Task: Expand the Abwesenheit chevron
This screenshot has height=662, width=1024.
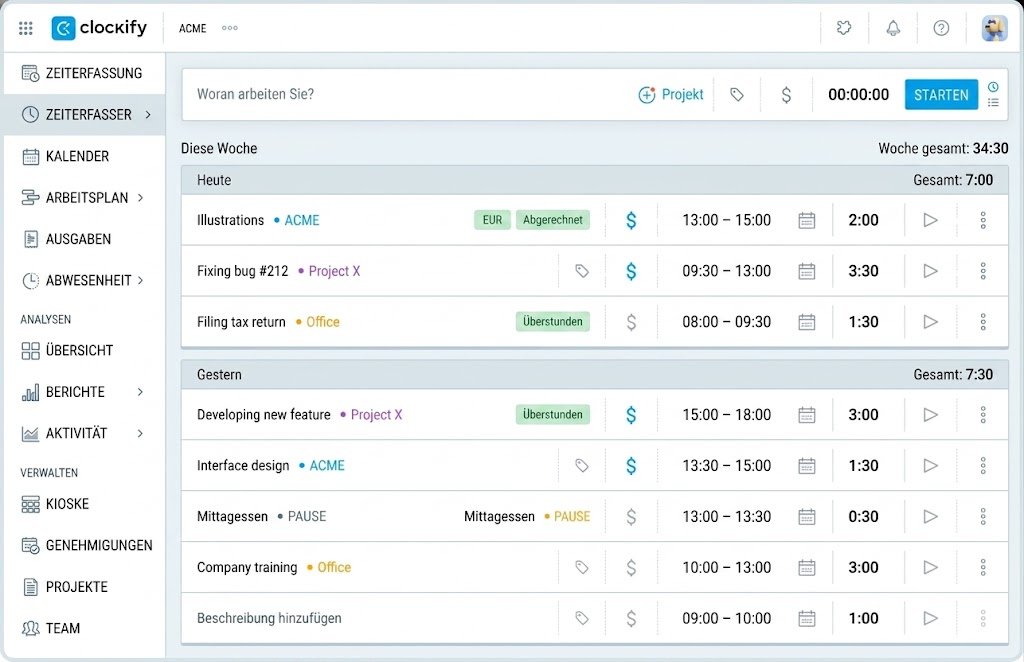Action: (140, 281)
